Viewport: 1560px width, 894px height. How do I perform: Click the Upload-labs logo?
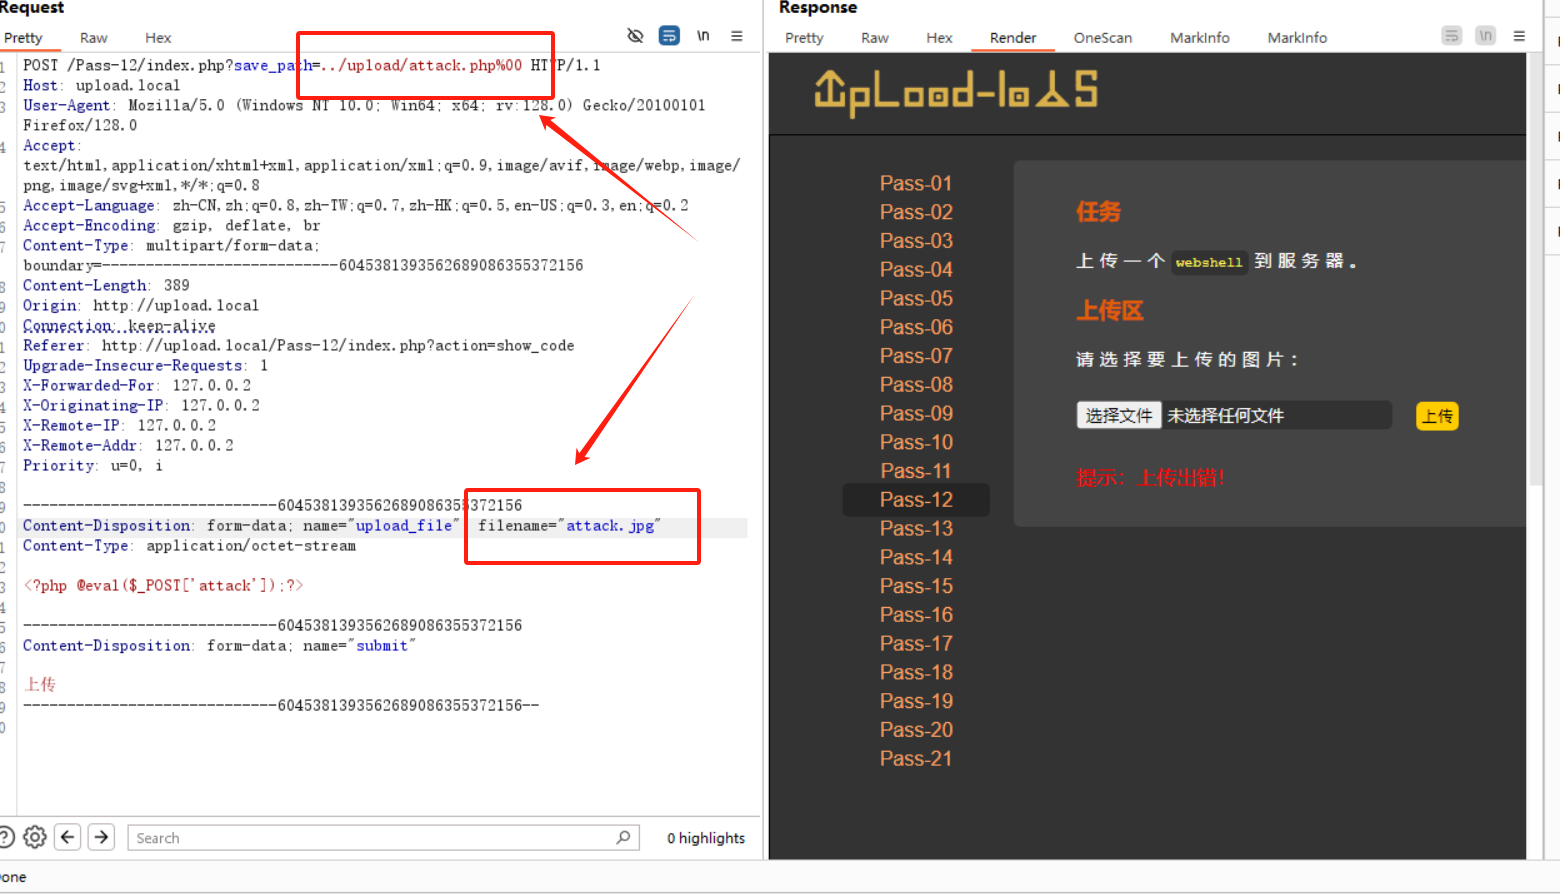click(957, 91)
